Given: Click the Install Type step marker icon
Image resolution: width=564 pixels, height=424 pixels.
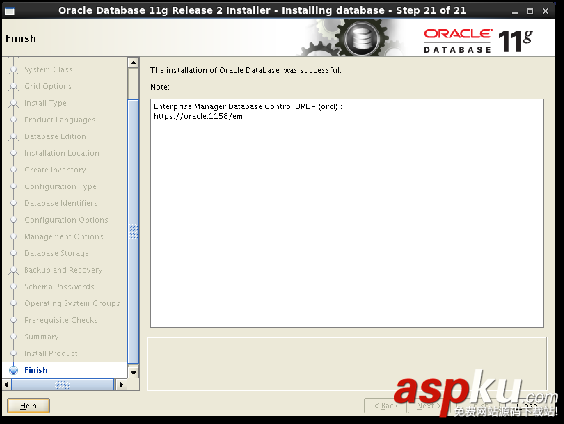Looking at the screenshot, I should coord(14,104).
